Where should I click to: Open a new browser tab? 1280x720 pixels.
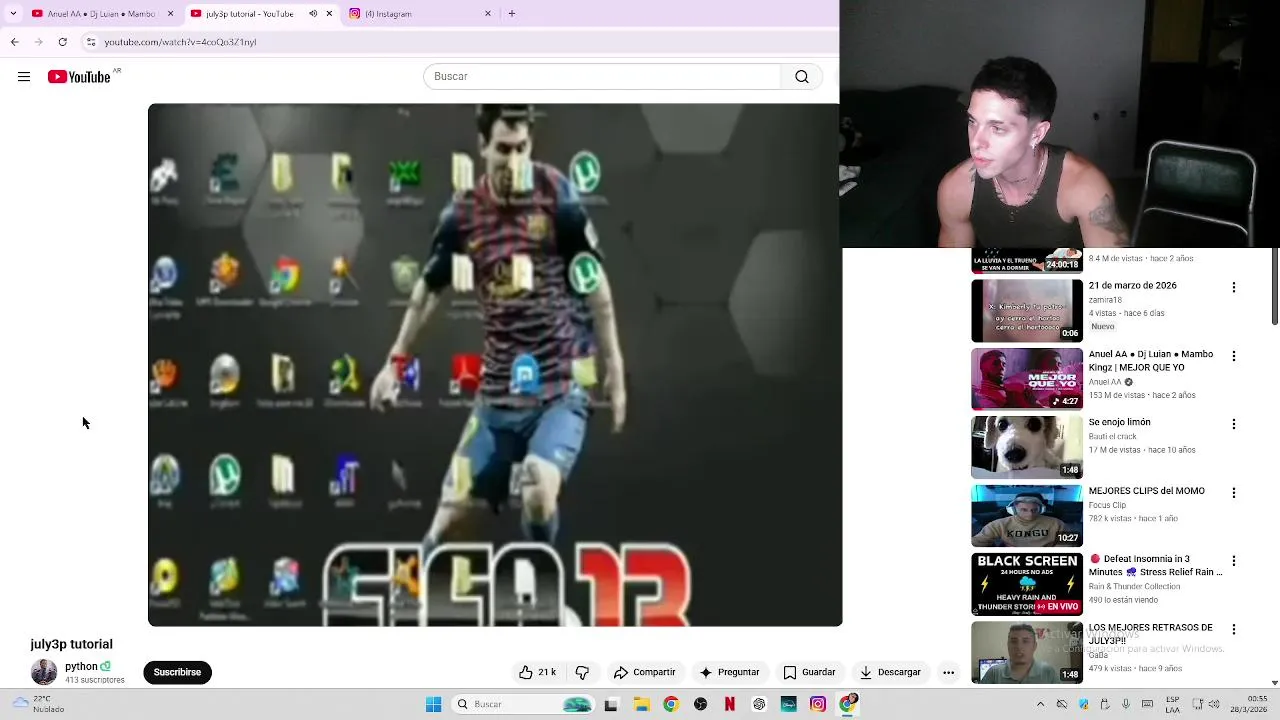(512, 14)
